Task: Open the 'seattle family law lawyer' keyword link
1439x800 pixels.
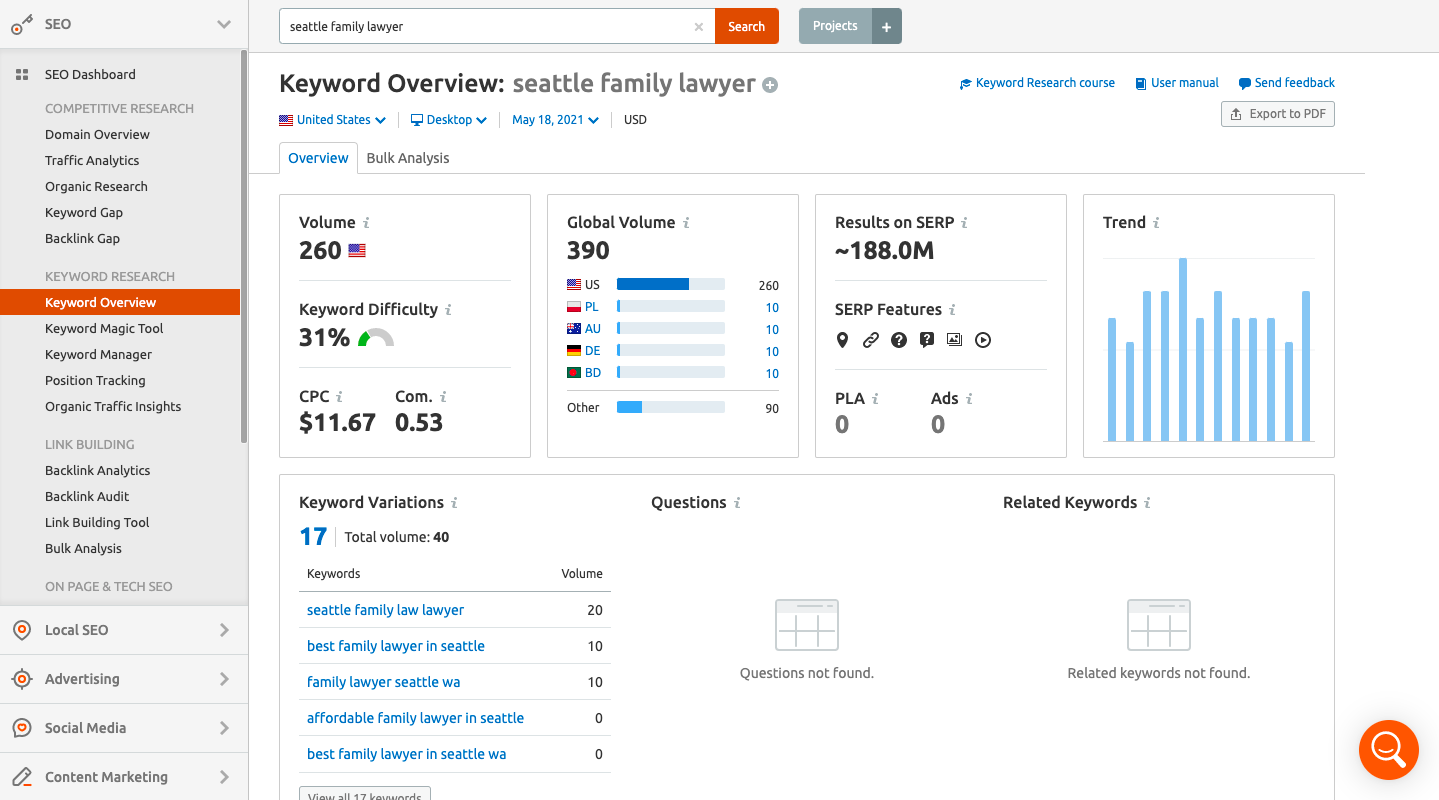Action: [x=385, y=610]
